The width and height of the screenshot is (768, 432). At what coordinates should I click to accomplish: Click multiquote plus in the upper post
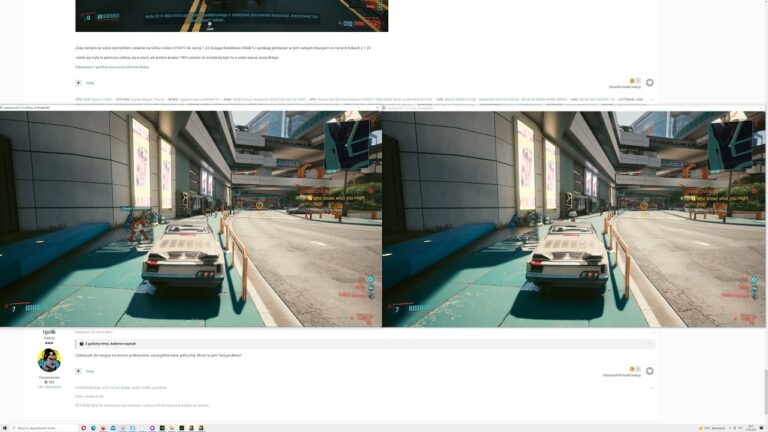click(x=78, y=83)
